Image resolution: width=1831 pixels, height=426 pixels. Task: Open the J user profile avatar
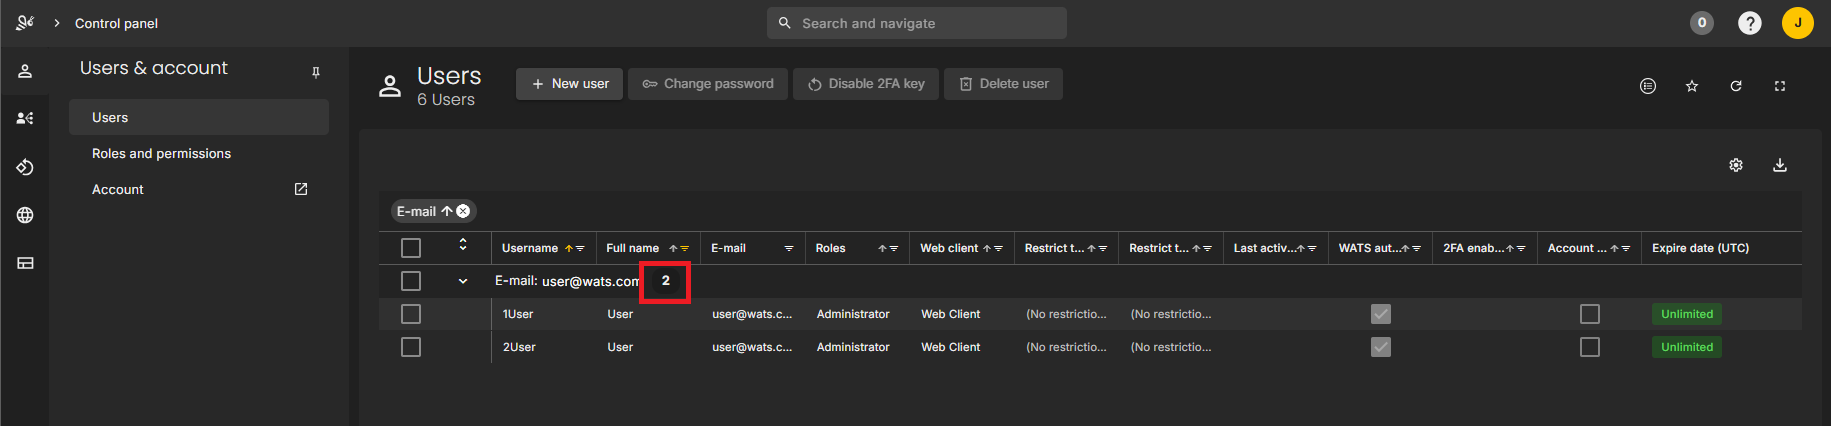1797,23
